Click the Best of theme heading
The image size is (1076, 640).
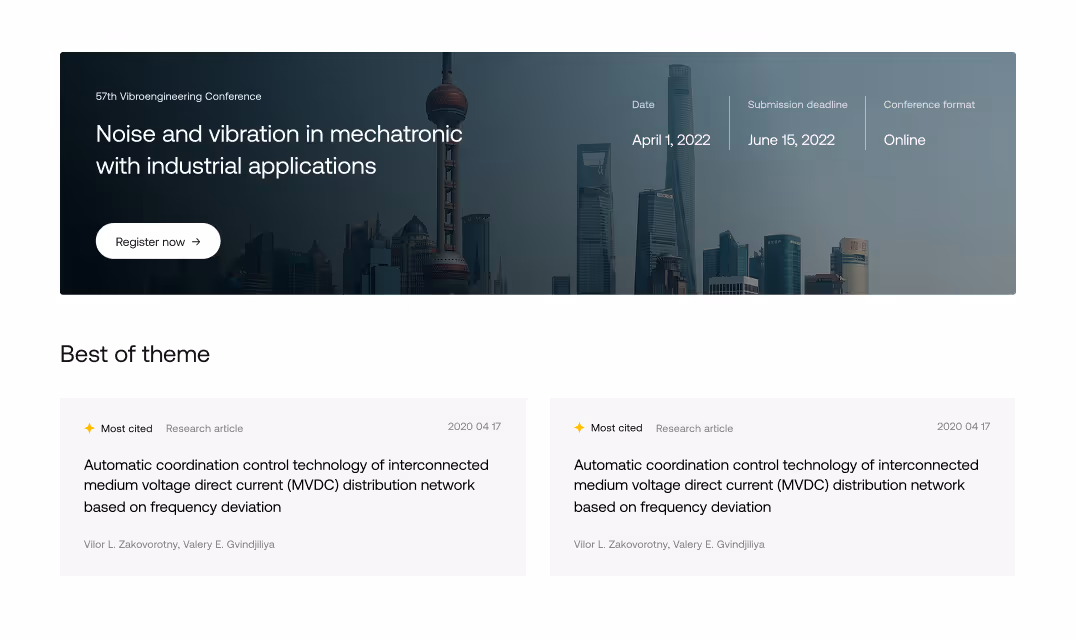(135, 354)
